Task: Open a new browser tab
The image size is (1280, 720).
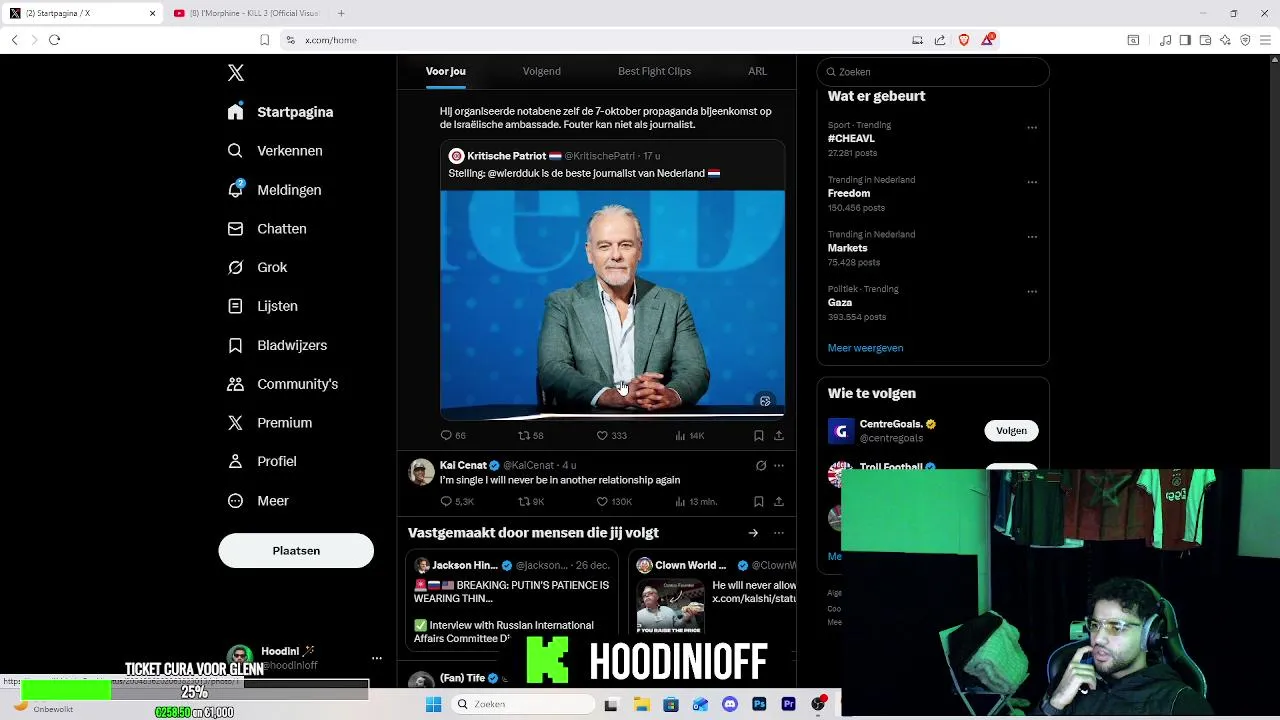Action: [x=341, y=13]
